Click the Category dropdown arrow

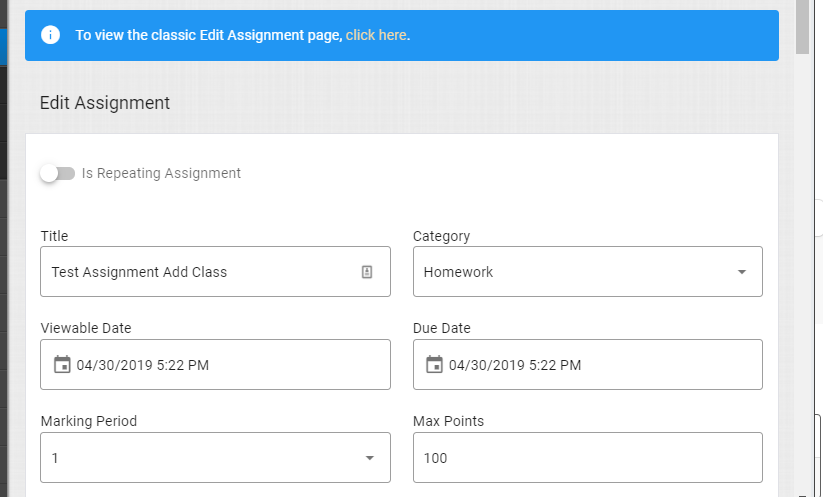pos(742,272)
